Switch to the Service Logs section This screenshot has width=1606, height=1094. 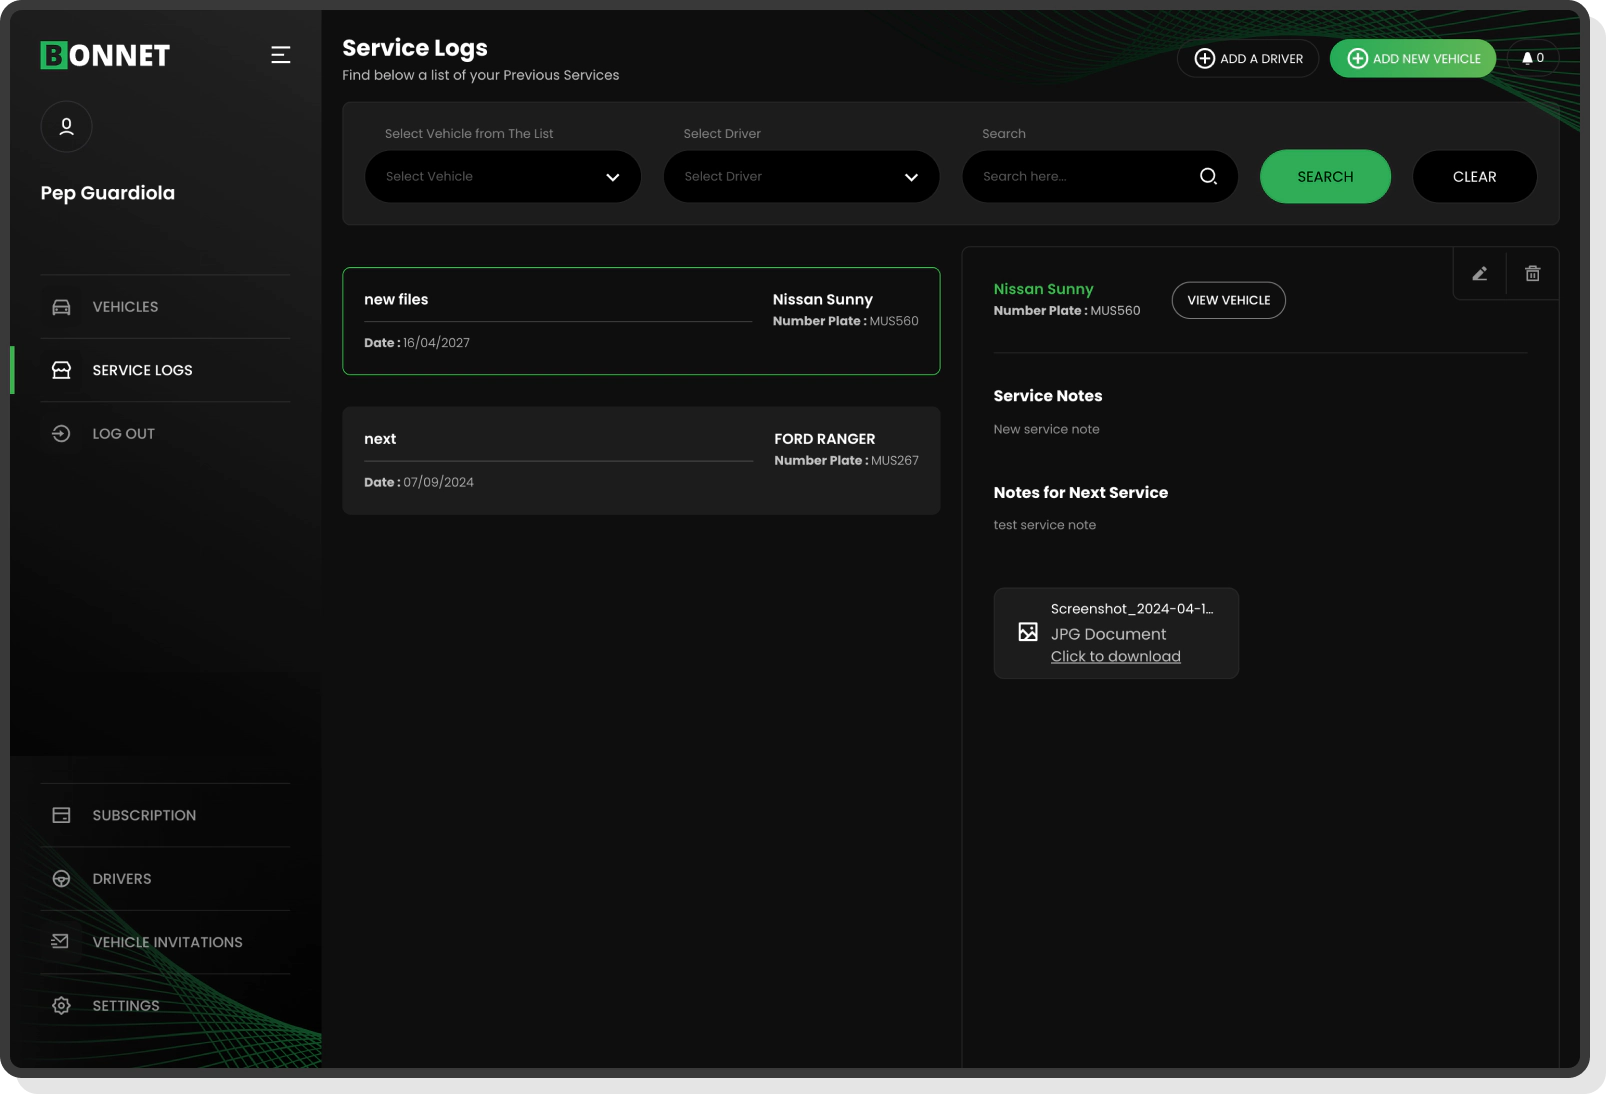[x=141, y=370]
